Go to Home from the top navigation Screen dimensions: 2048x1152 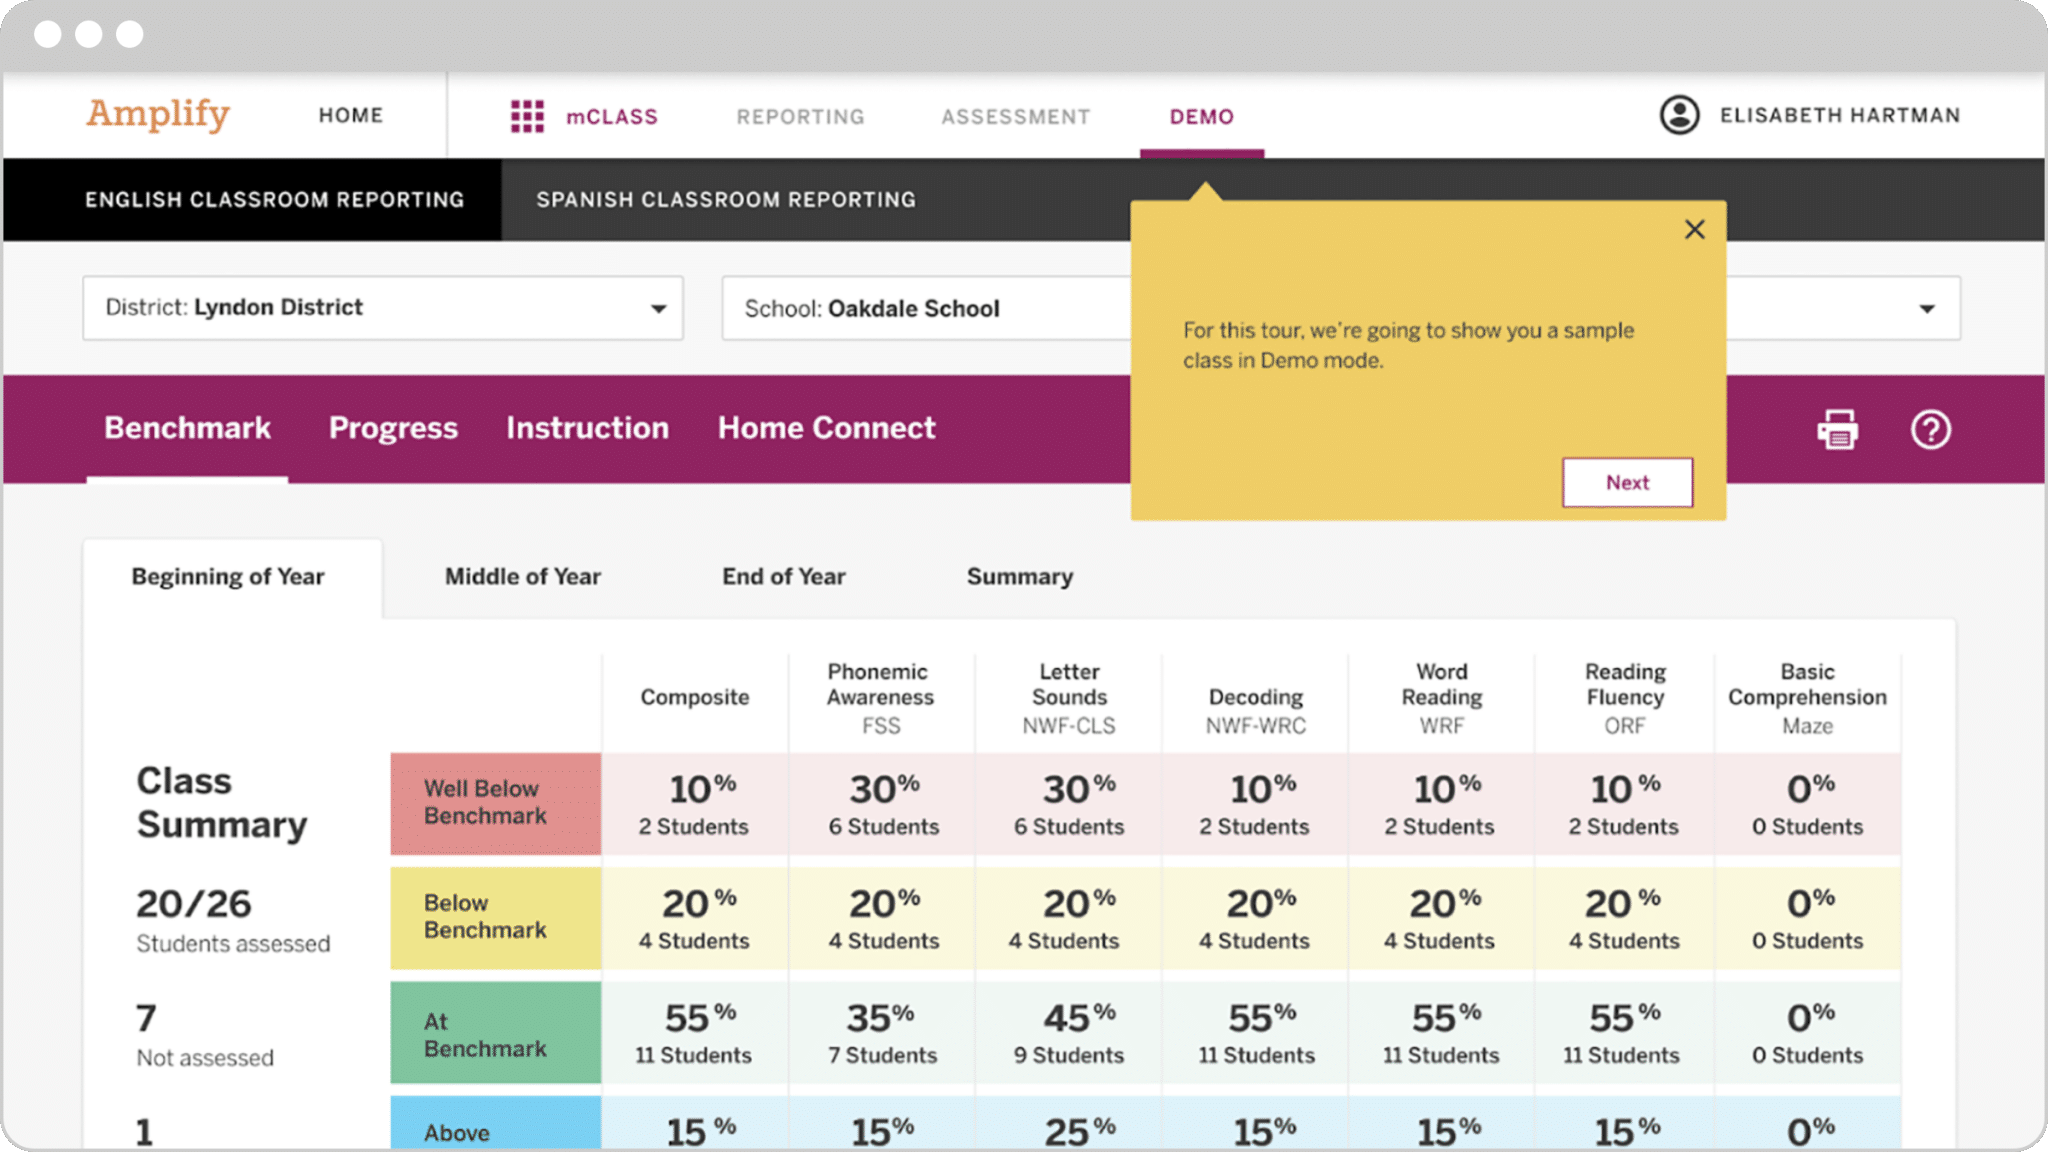pos(350,115)
